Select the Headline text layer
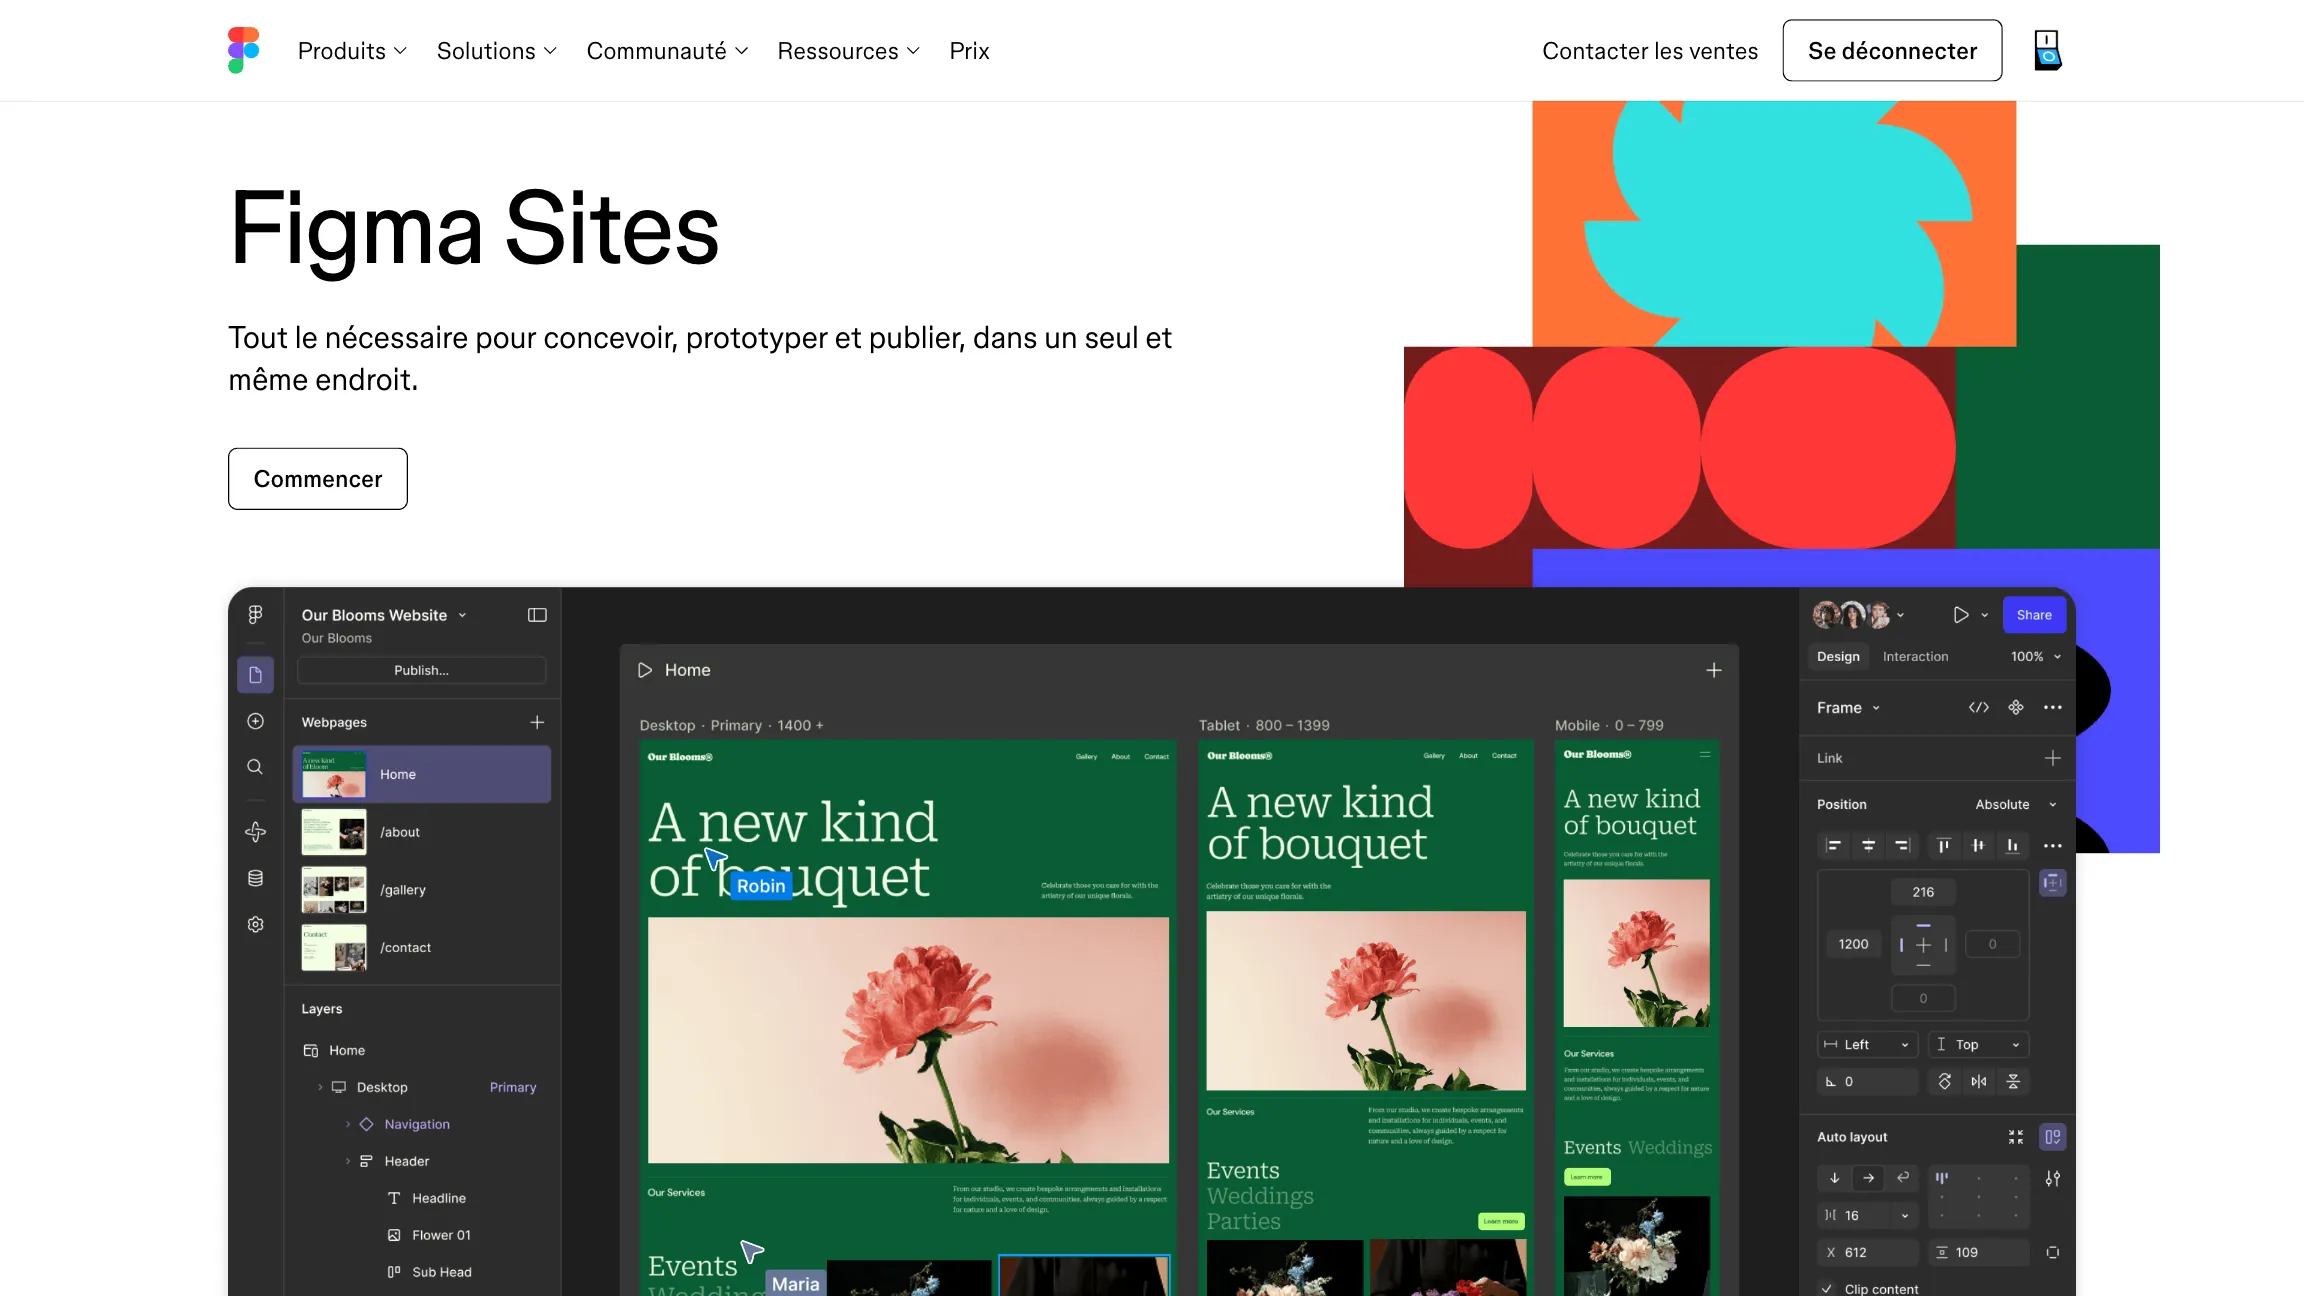2304x1296 pixels. click(427, 1198)
